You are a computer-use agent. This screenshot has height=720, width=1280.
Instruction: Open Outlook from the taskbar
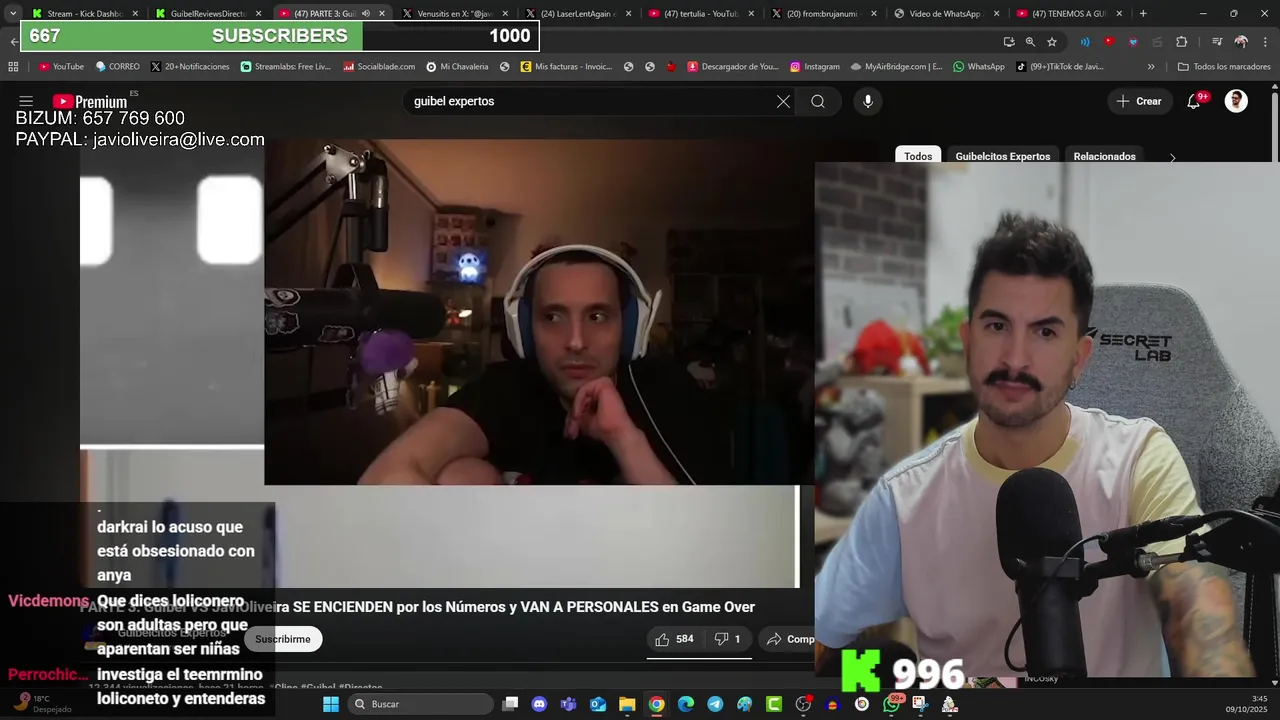(598, 704)
